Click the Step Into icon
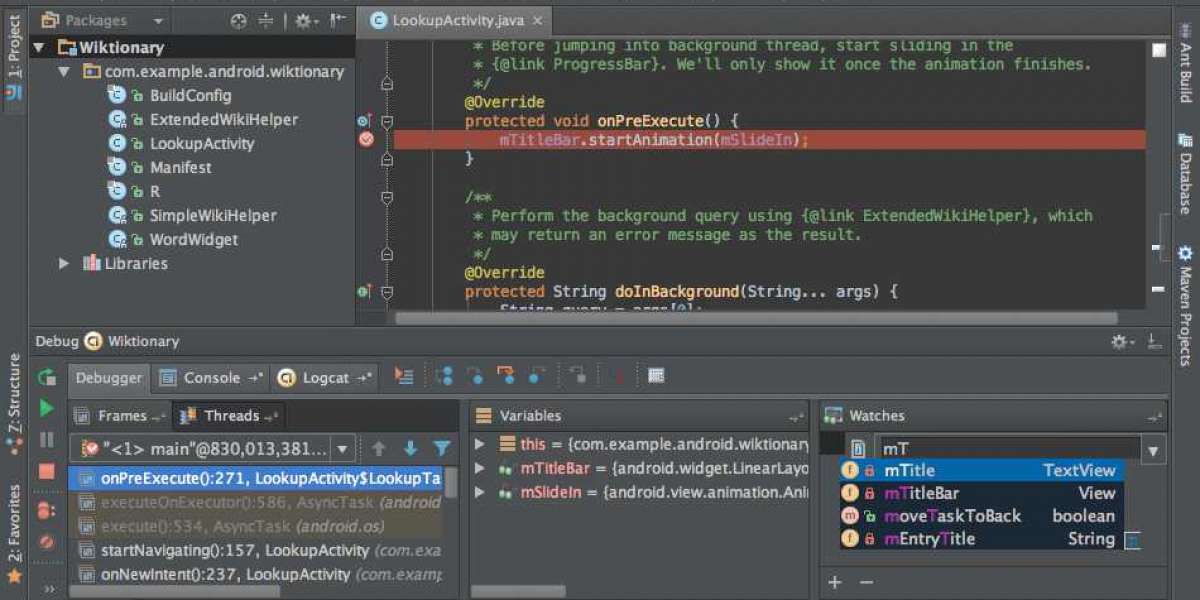Viewport: 1200px width, 600px height. [x=475, y=377]
